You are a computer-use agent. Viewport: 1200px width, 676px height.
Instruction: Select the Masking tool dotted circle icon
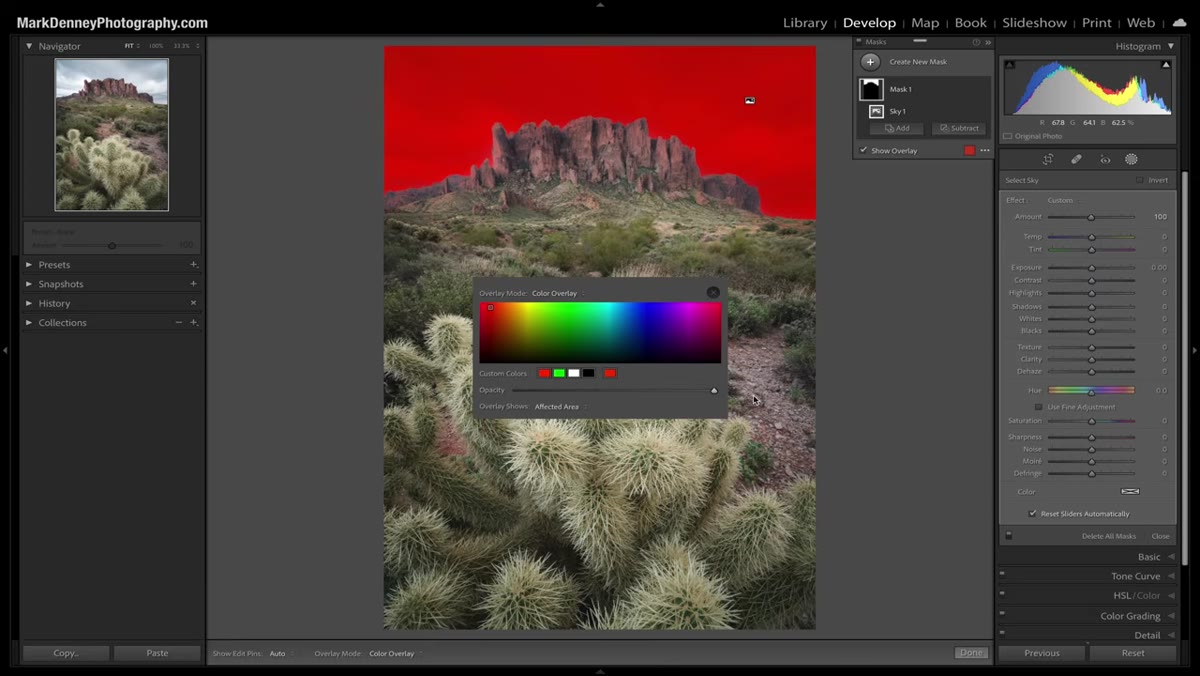tap(1131, 160)
